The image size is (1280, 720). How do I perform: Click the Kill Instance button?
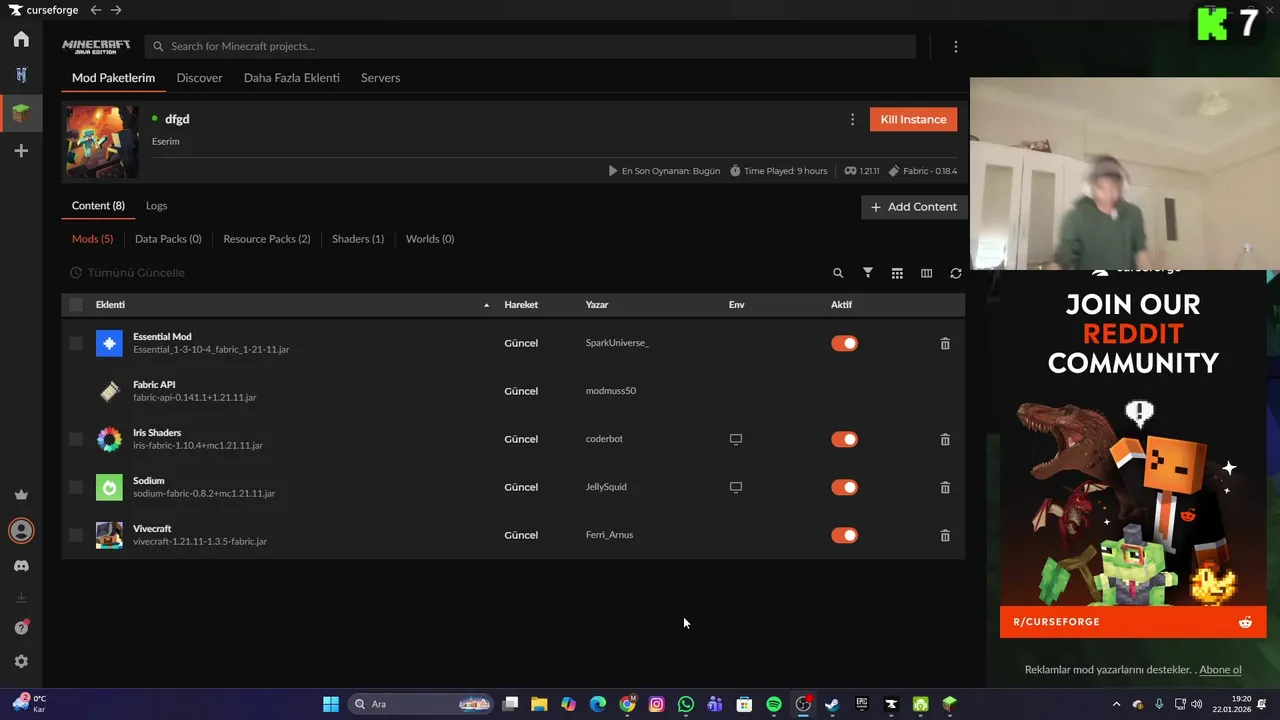coord(913,119)
